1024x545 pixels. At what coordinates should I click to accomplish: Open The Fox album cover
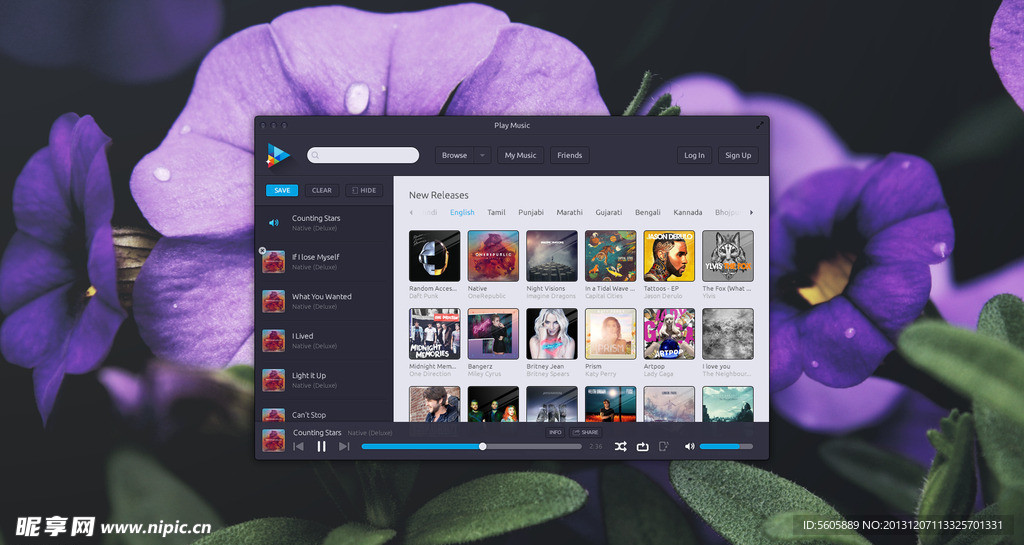point(728,256)
